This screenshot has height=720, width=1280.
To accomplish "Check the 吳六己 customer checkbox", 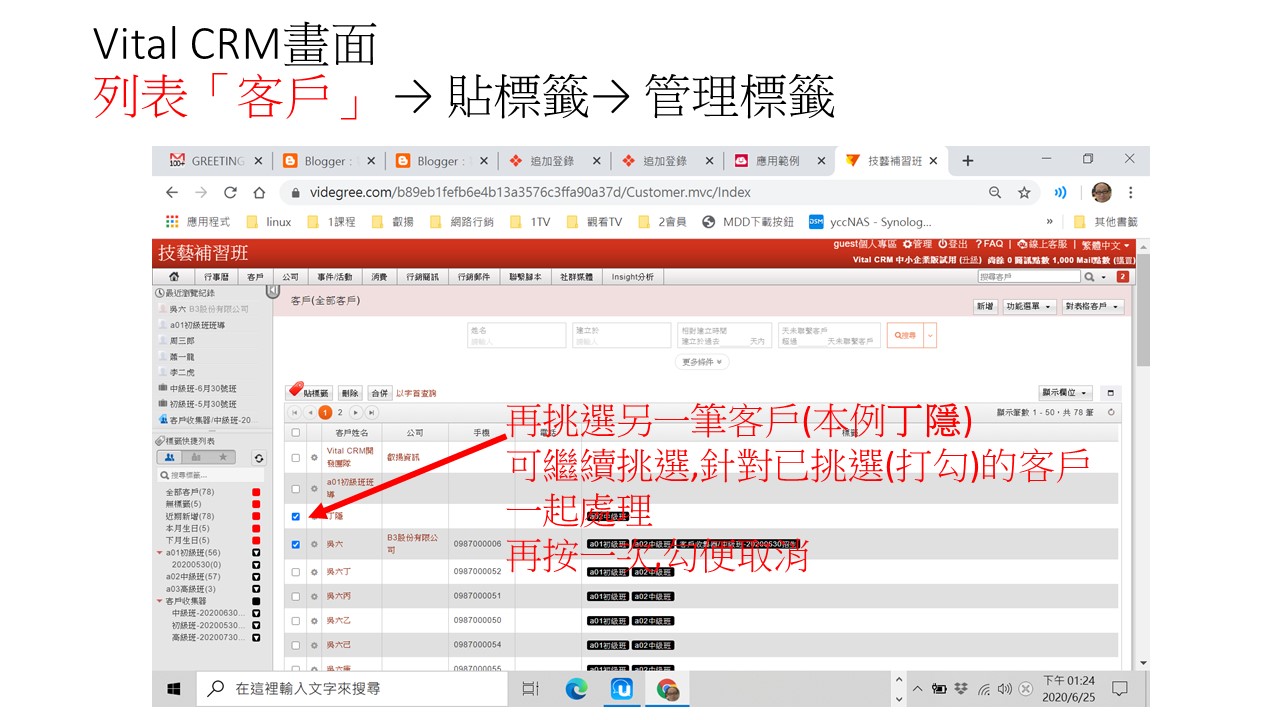I will (x=295, y=645).
